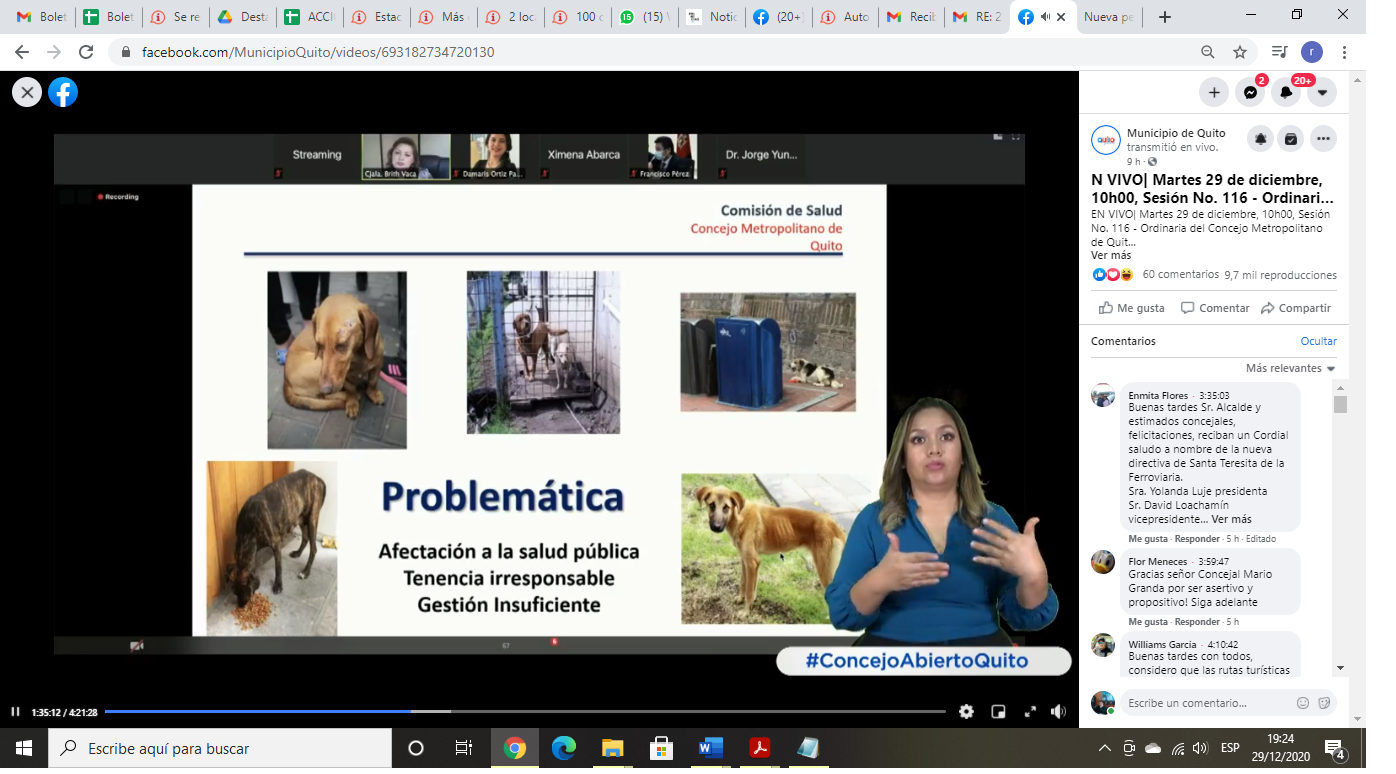Expand the description with Ver más
This screenshot has width=1396, height=774.
coord(1111,255)
